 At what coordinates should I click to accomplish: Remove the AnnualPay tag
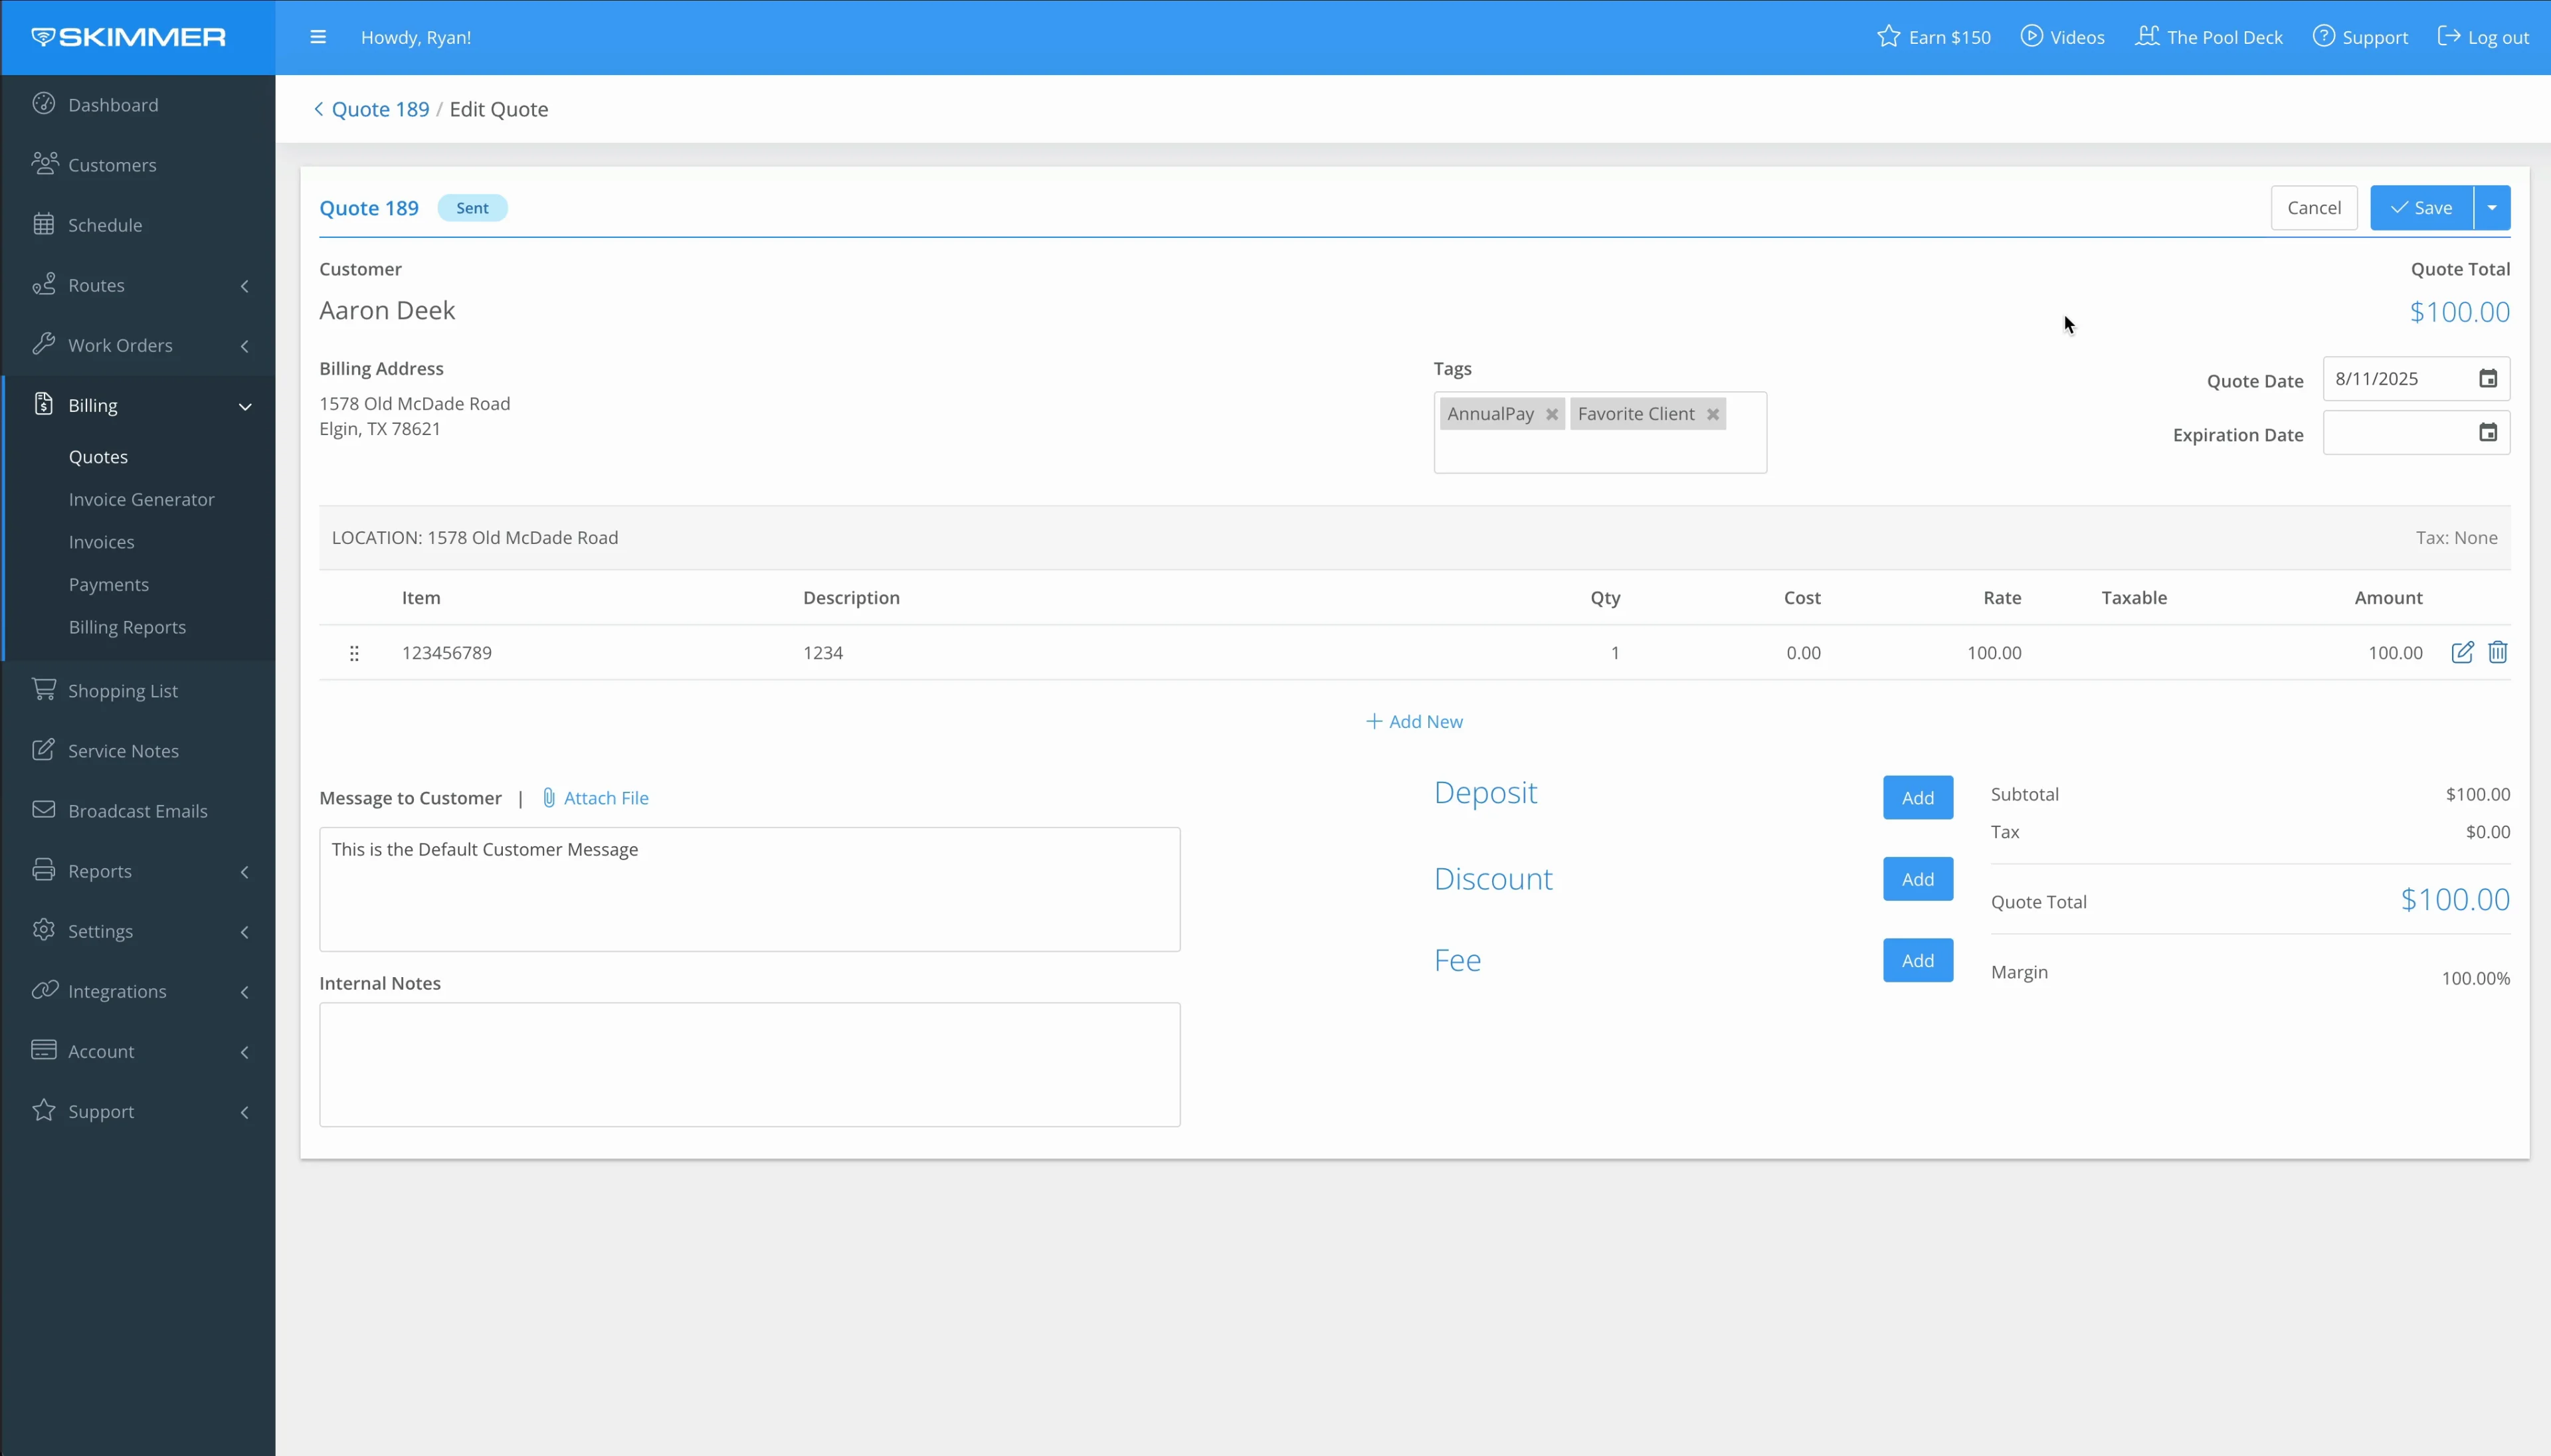pyautogui.click(x=1552, y=414)
